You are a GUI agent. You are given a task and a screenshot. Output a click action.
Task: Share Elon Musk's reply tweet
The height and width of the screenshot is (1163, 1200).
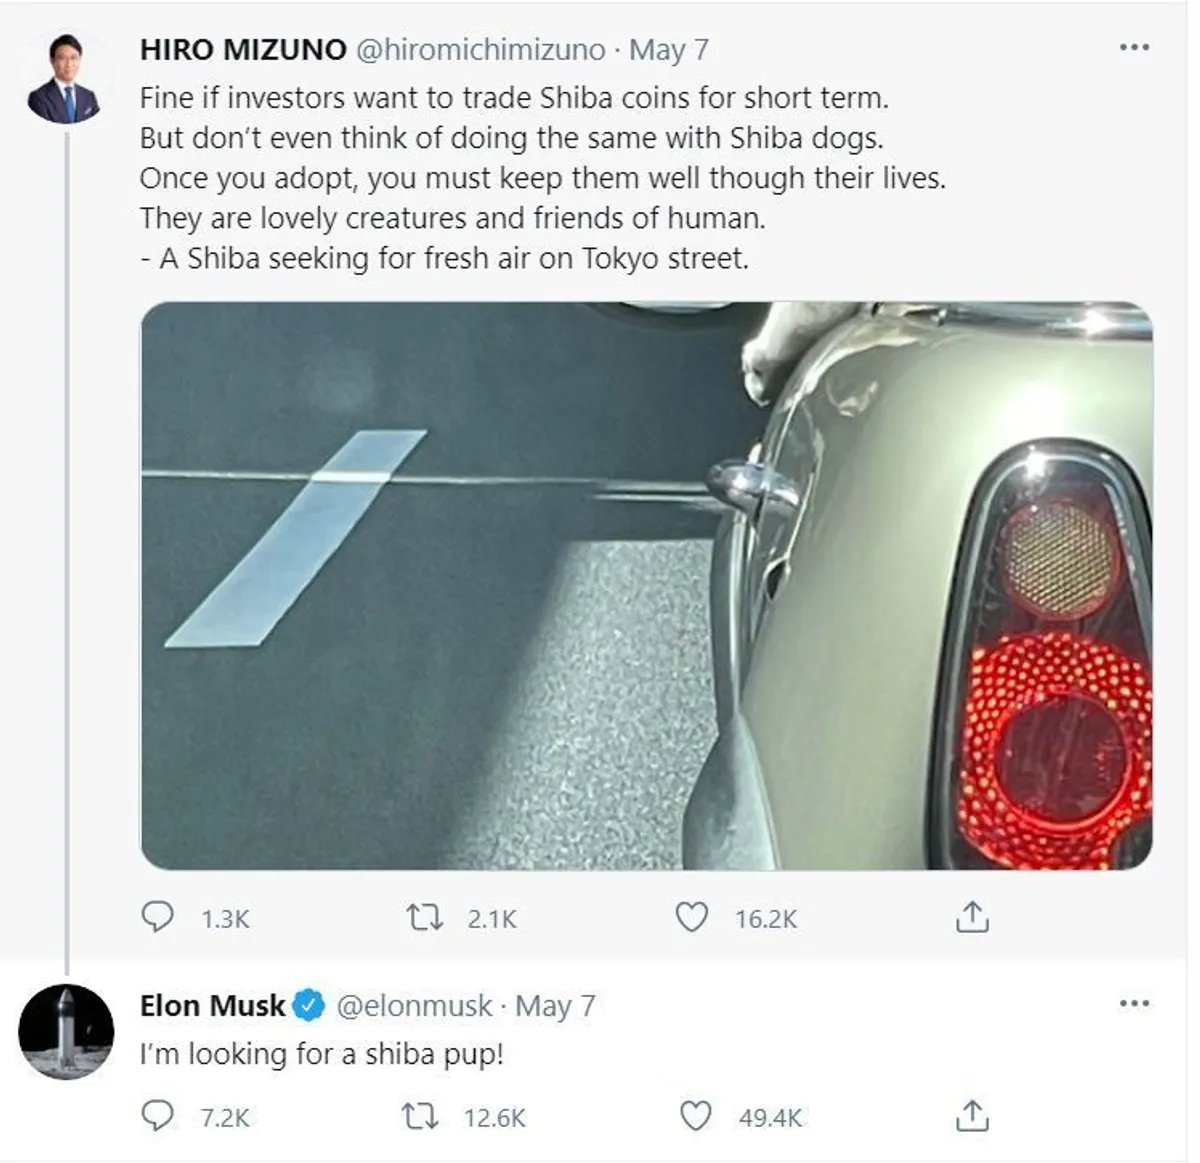tap(972, 1116)
